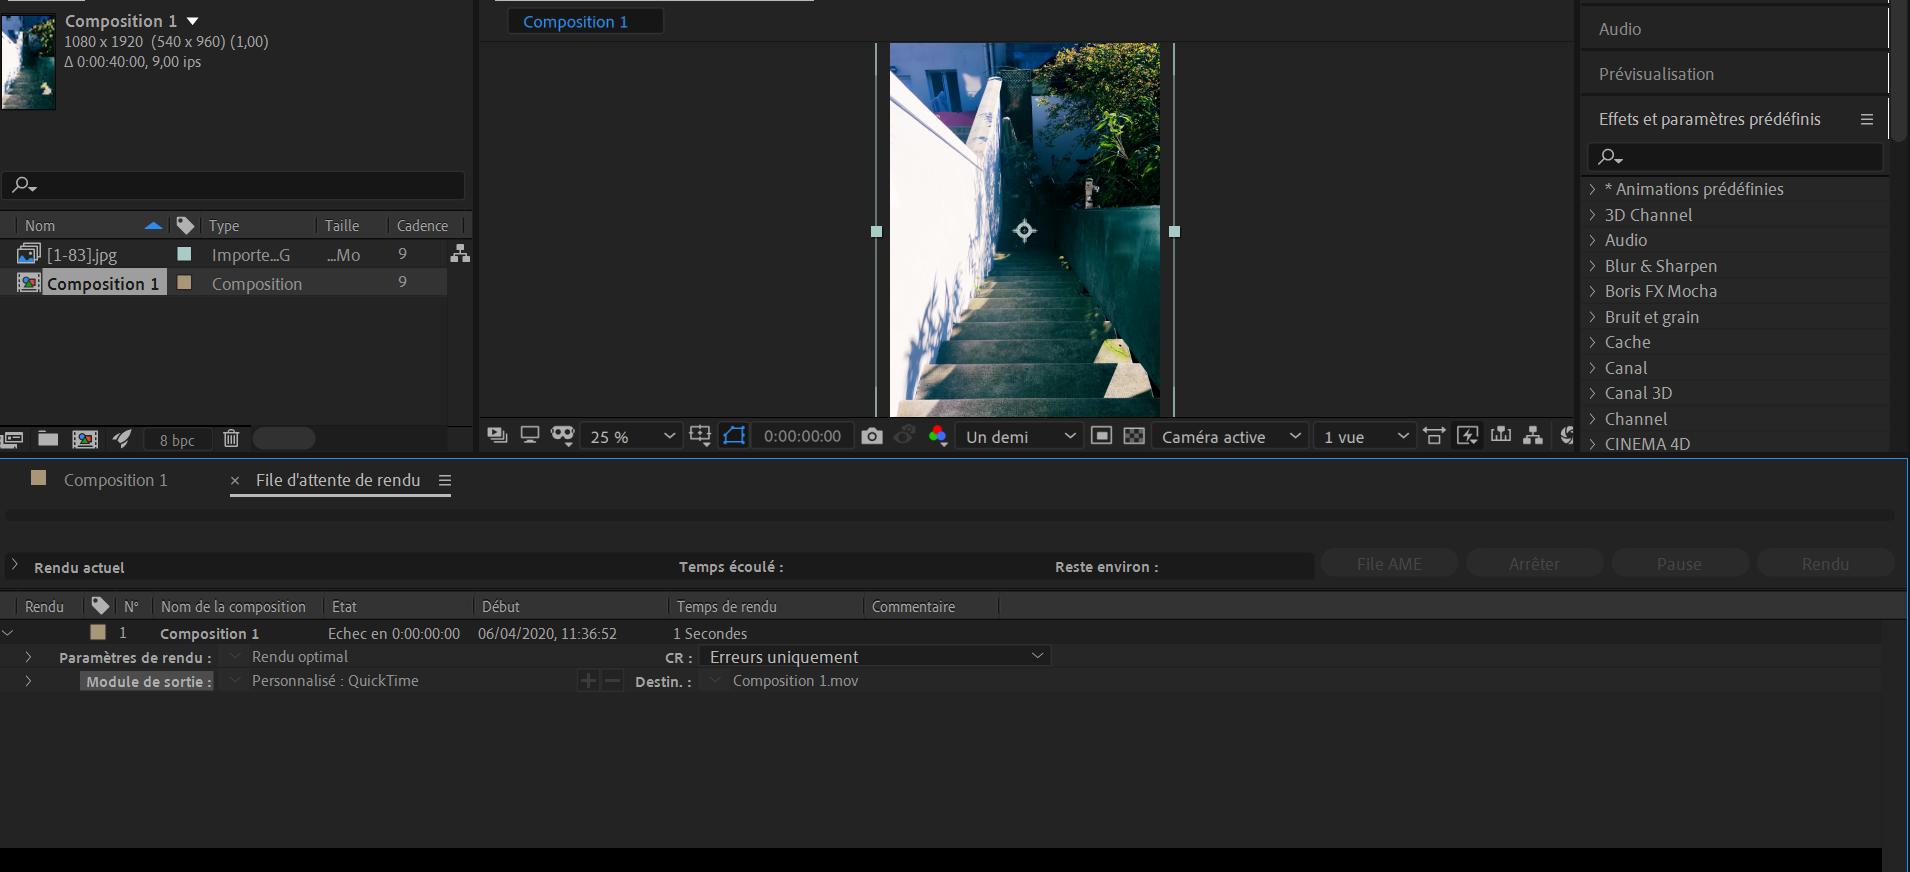Open the project flowchart icon

[x=460, y=254]
